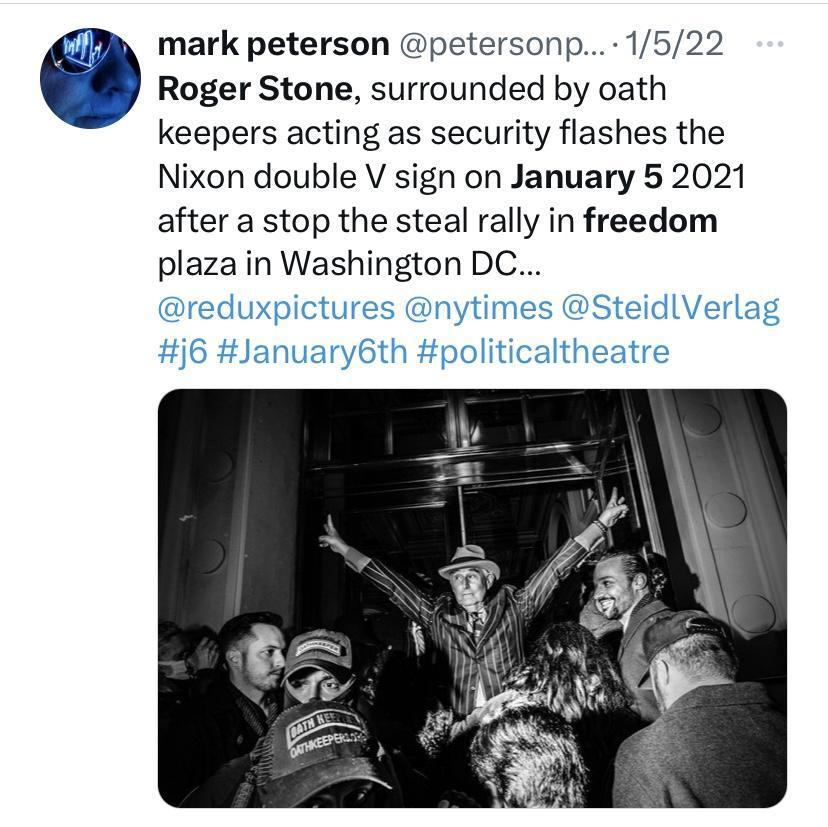Click the bold Roger Stone text

[x=255, y=89]
